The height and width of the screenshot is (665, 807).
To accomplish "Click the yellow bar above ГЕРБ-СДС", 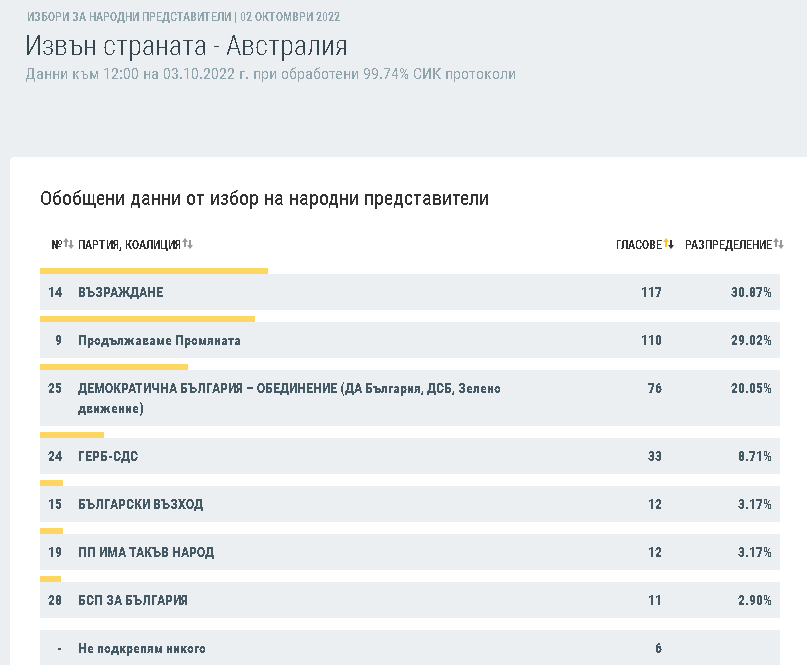I will [72, 435].
